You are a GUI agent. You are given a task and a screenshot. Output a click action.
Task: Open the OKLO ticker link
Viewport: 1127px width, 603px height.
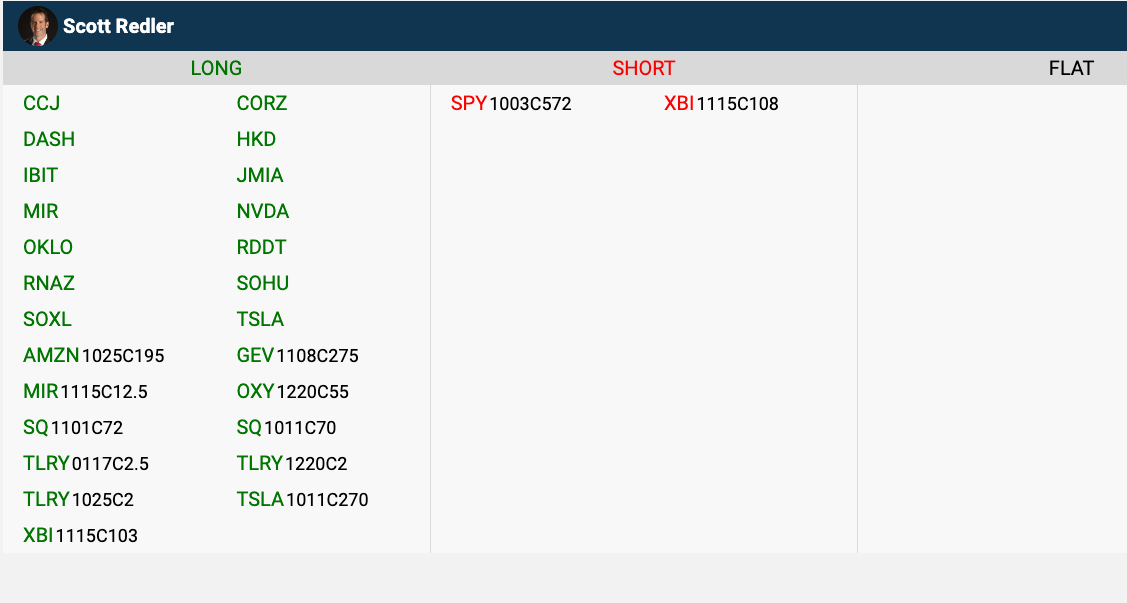pyautogui.click(x=48, y=247)
